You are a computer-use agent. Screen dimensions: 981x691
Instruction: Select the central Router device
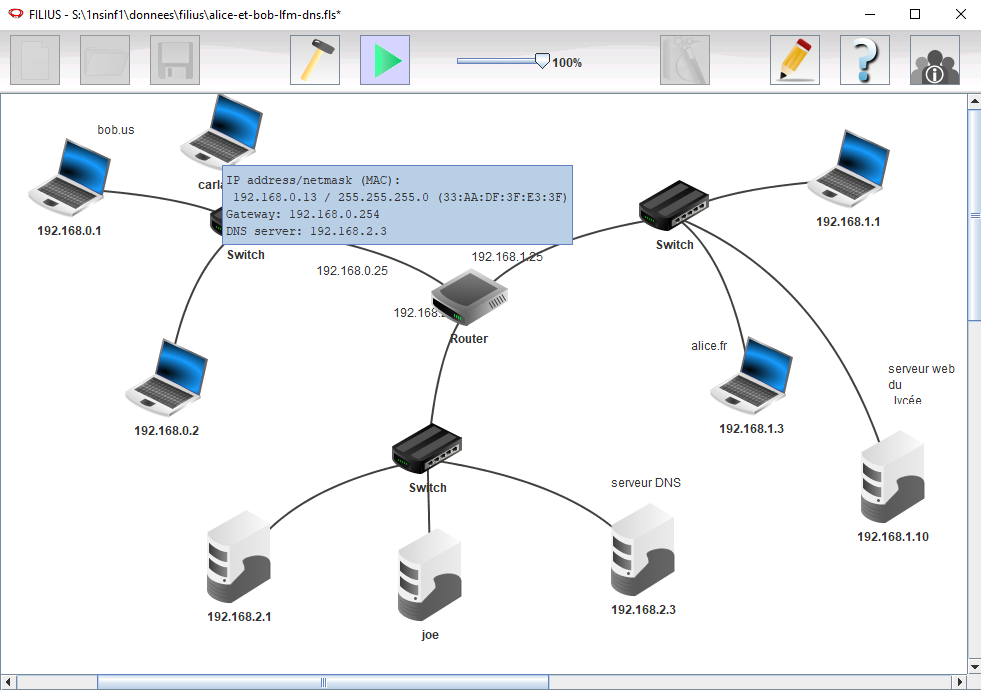click(468, 302)
